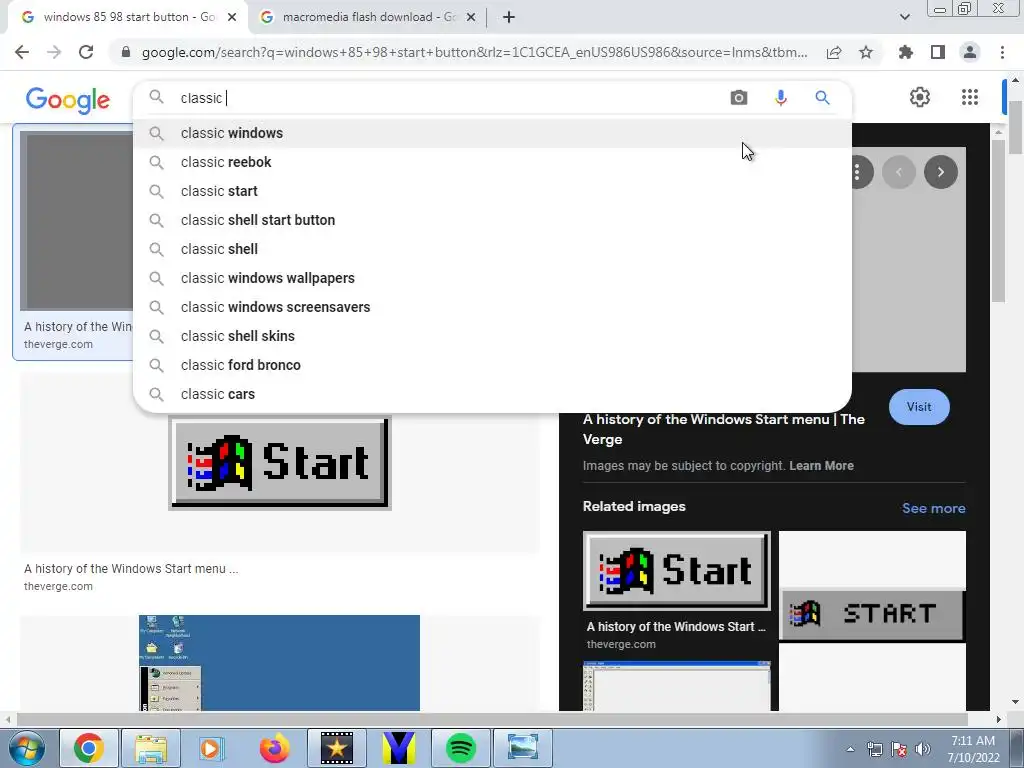Open image preview three-dot options
The image size is (1024, 768).
[857, 172]
